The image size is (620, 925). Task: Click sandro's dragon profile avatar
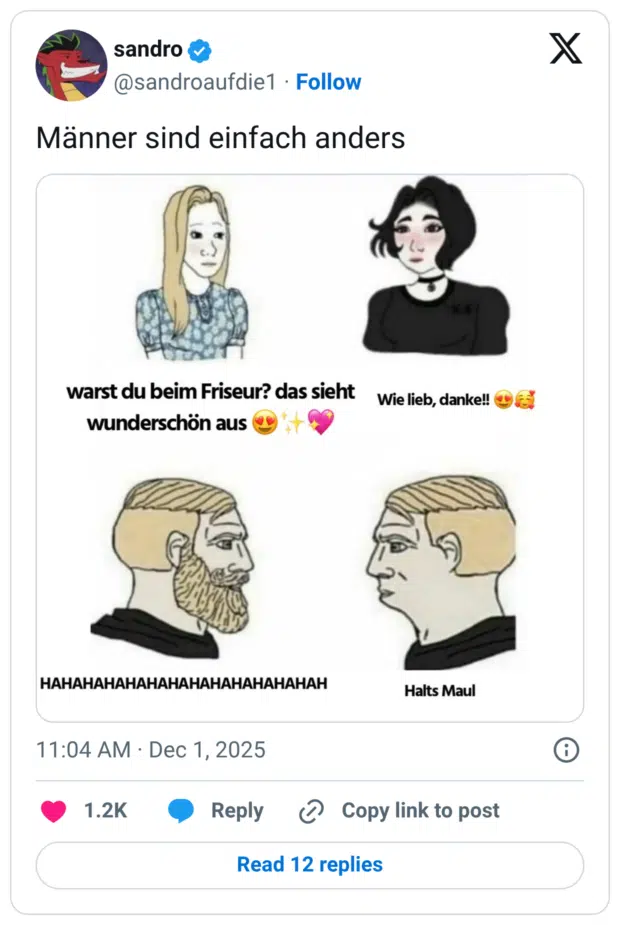coord(71,65)
